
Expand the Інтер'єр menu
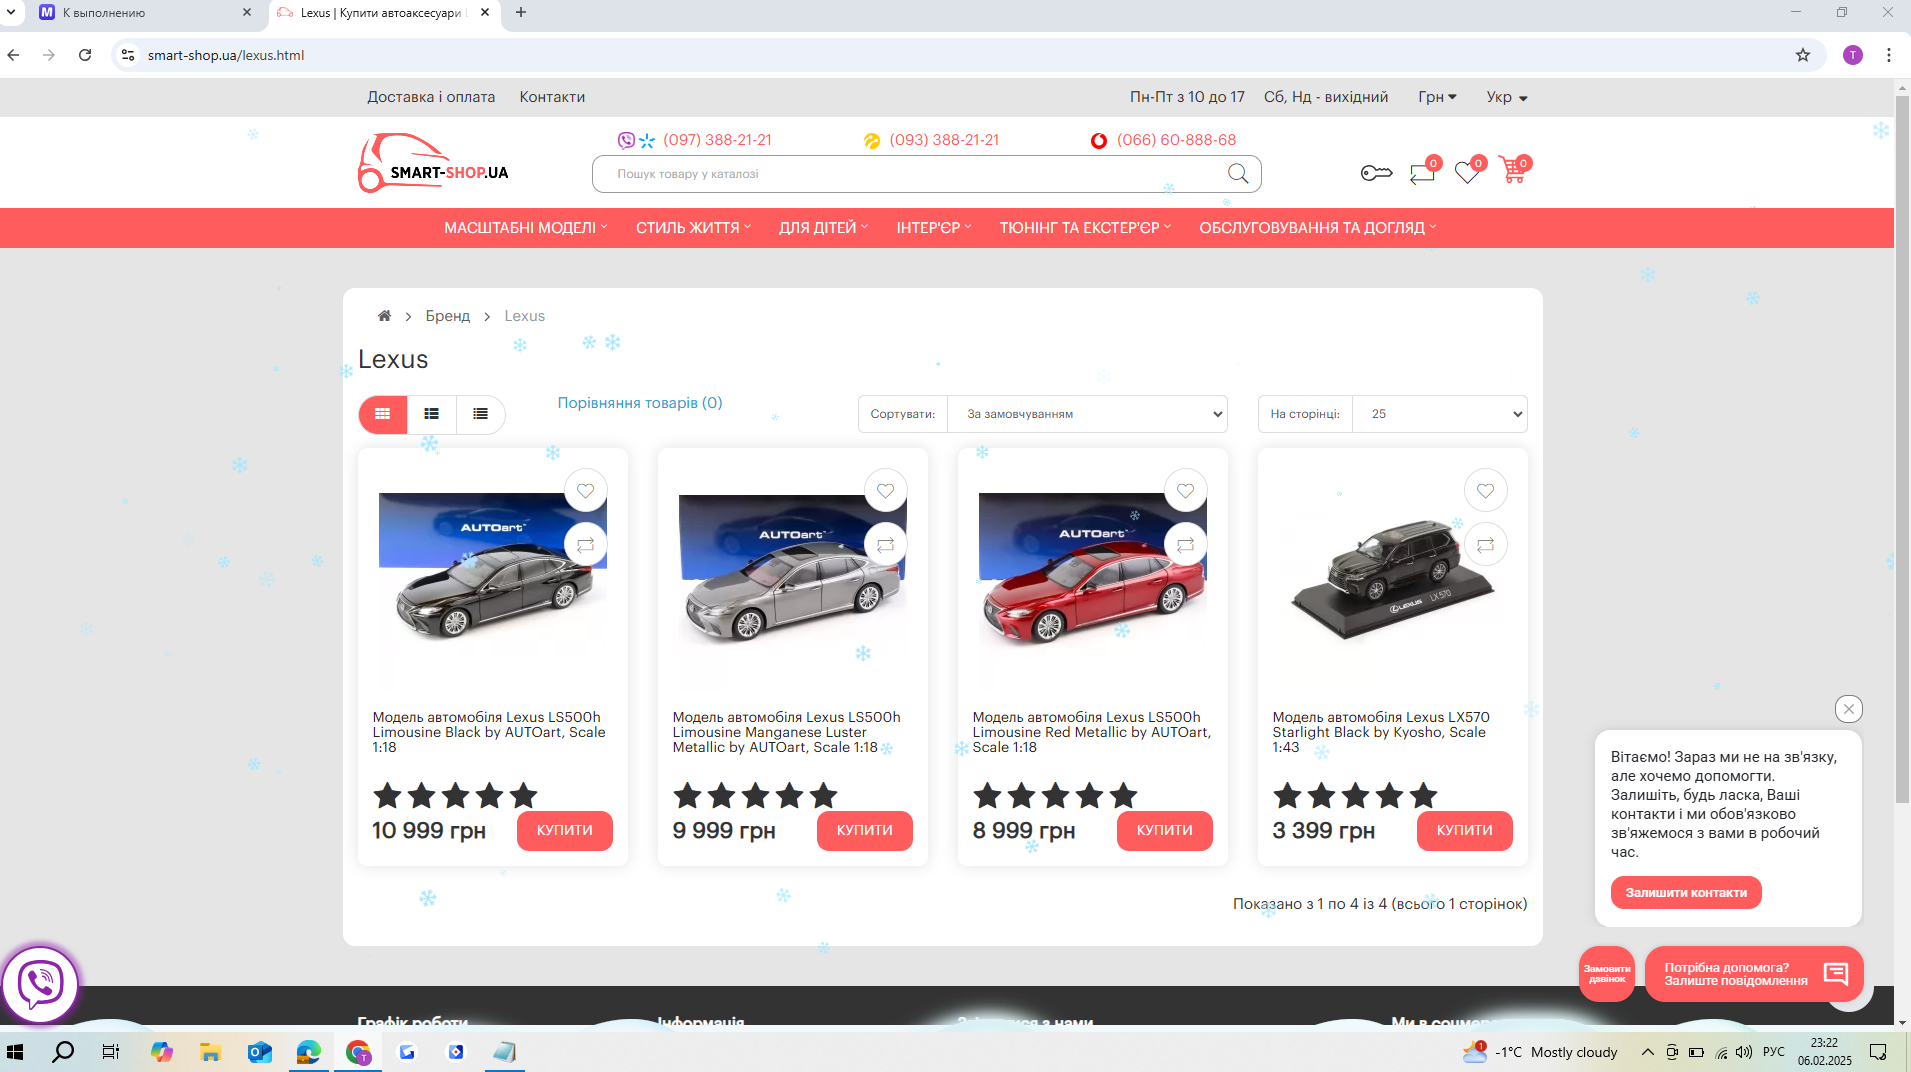coord(934,228)
